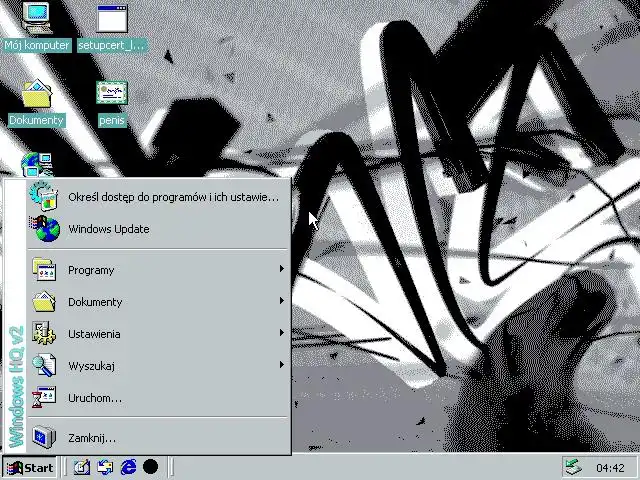Click the Ustawienia gear icon in Start menu

coord(44,333)
